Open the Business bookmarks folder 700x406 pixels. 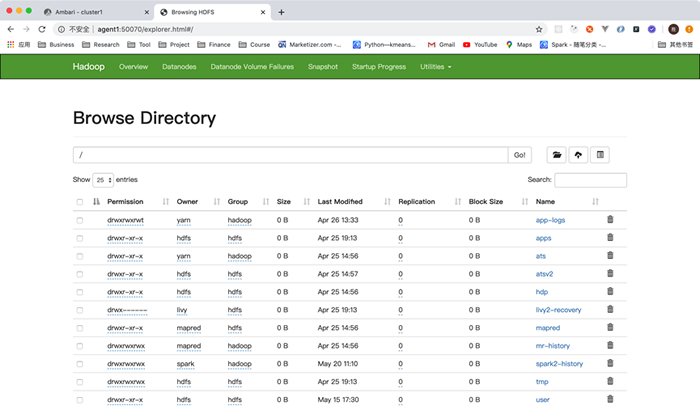click(x=56, y=45)
